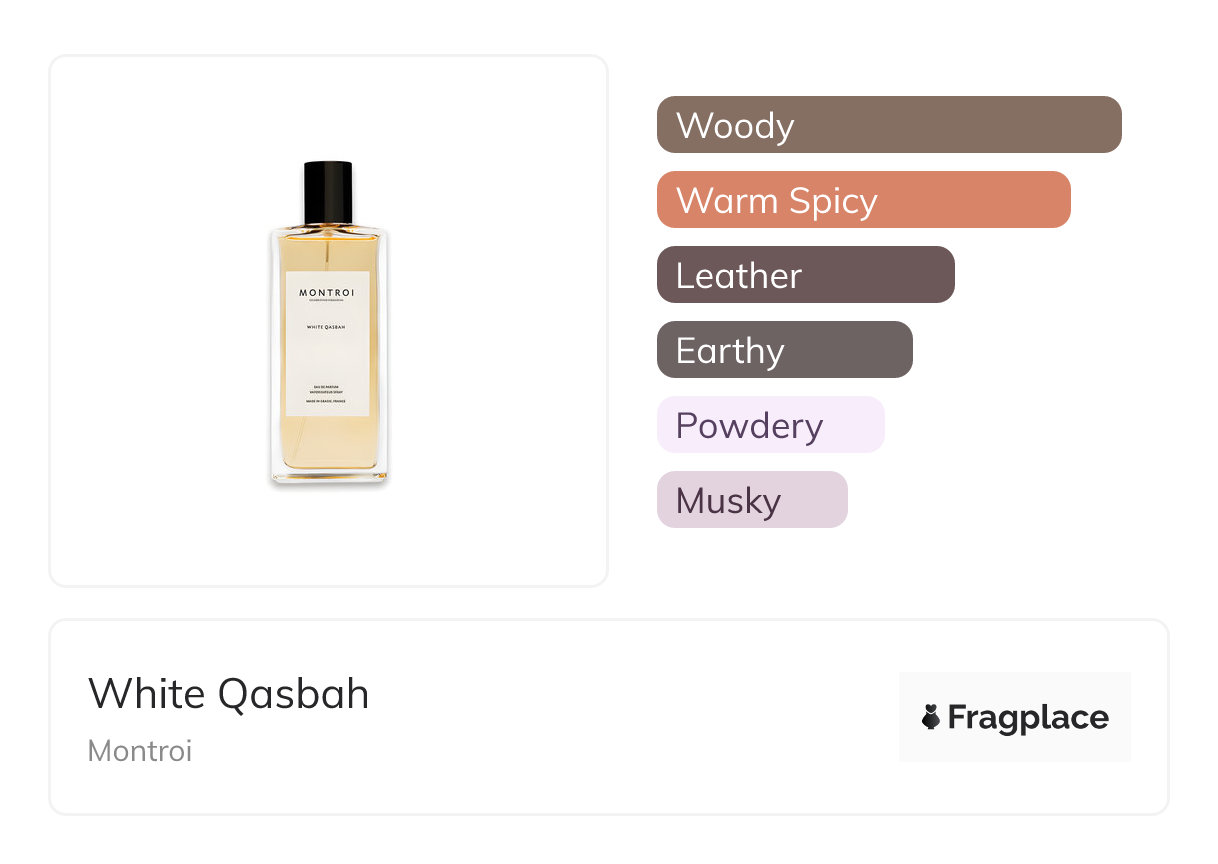Image resolution: width=1218 pixels, height=864 pixels.
Task: Click the dark brown Leather color swatch end
Action: [935, 275]
